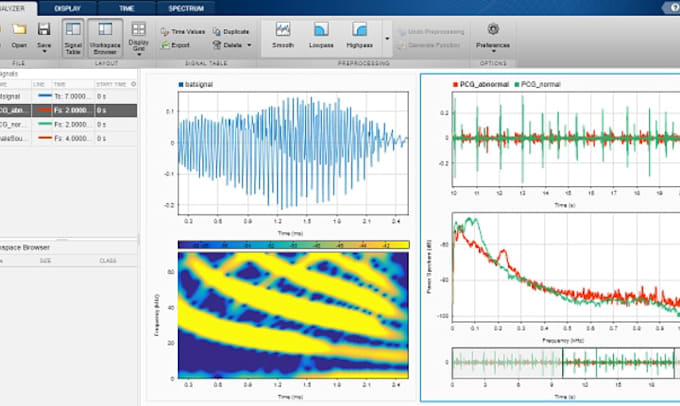Select the PCG_abnormal signal row
Viewport: 680px width, 406px height.
[69, 110]
